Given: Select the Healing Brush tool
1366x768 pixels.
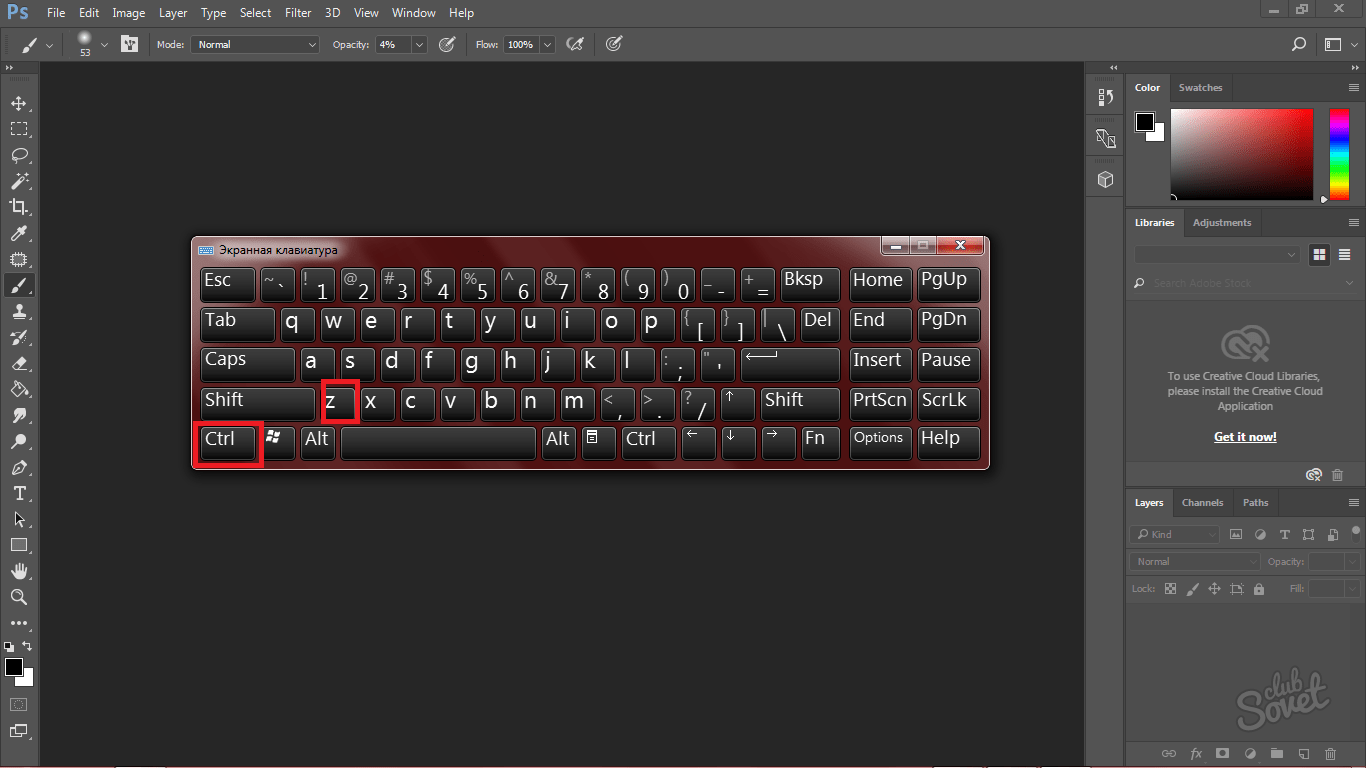Looking at the screenshot, I should click(19, 259).
